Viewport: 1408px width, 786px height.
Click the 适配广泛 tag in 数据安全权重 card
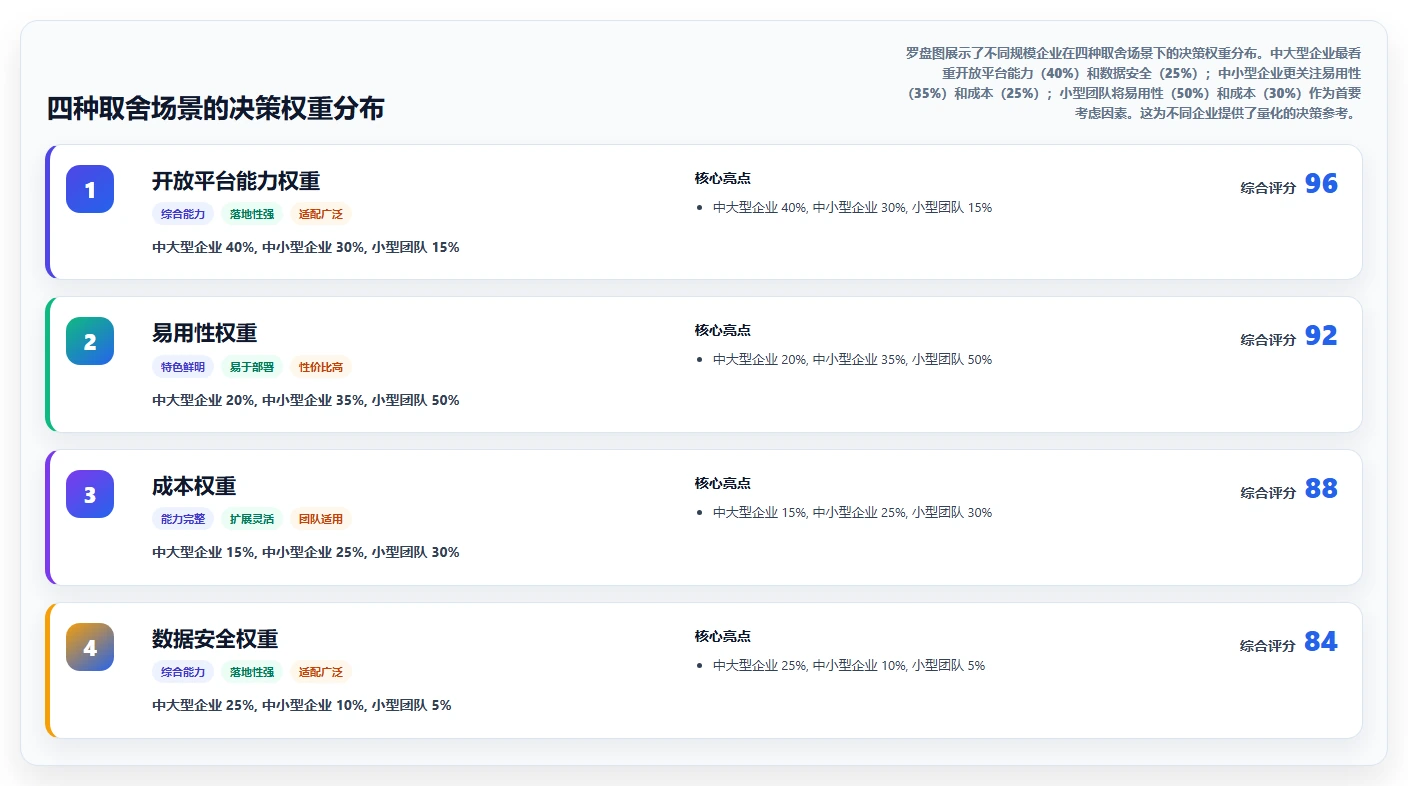[321, 672]
